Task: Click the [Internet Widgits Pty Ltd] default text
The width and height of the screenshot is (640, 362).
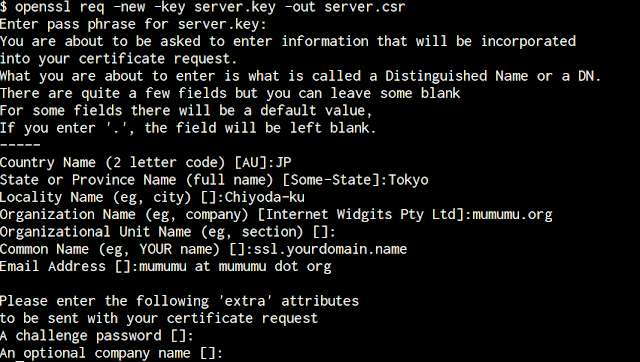Action: coord(362,215)
